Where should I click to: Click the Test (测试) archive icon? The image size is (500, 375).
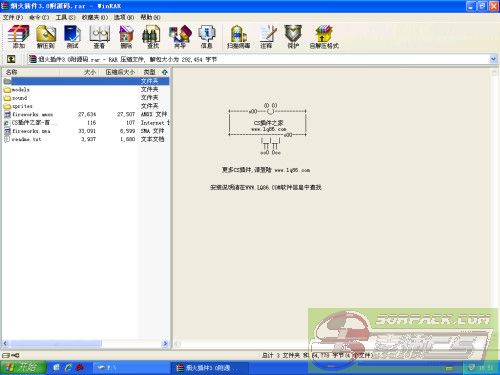point(72,37)
